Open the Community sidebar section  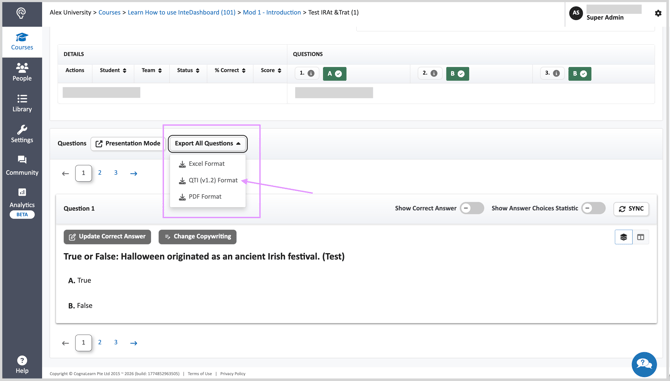point(22,165)
